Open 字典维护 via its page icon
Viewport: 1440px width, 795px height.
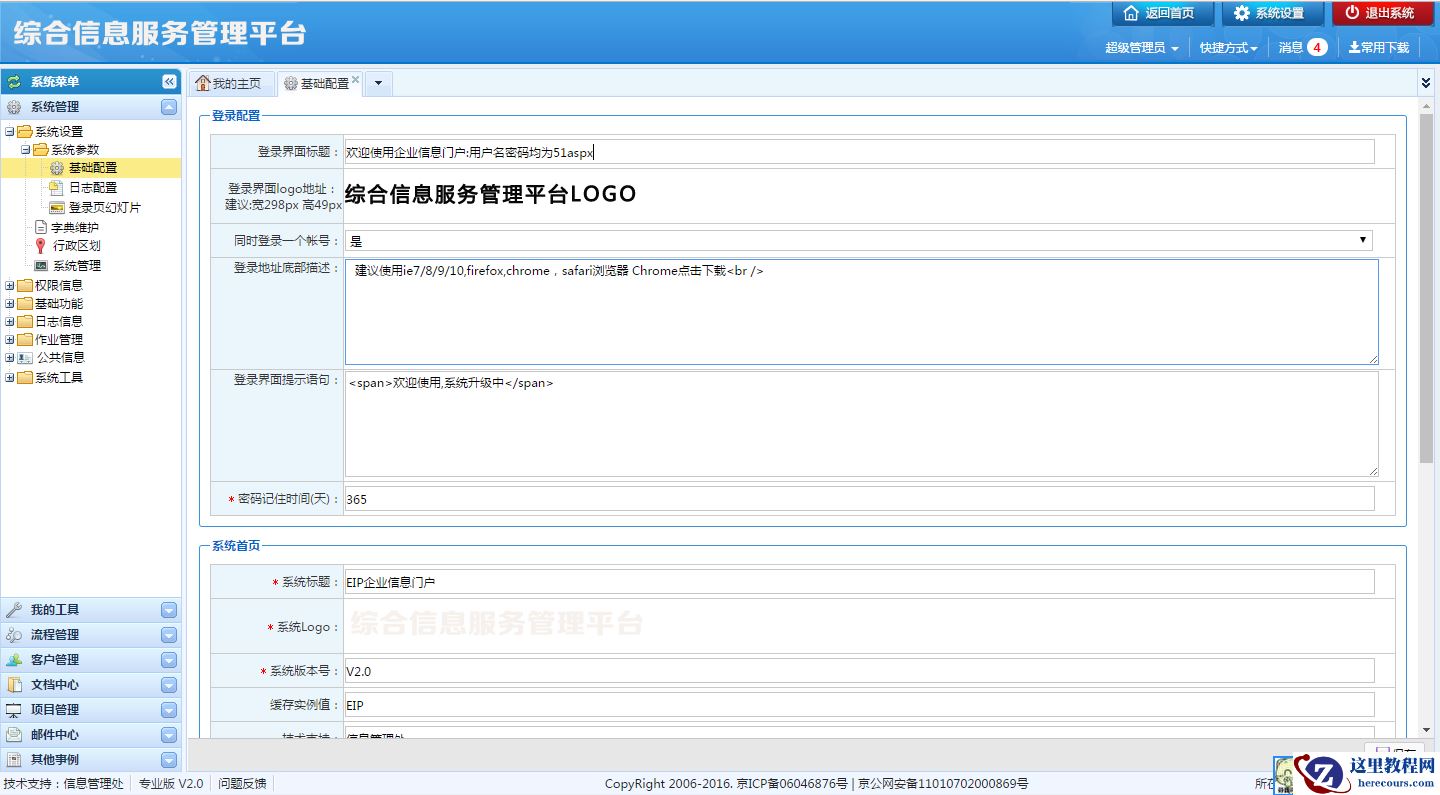click(41, 227)
